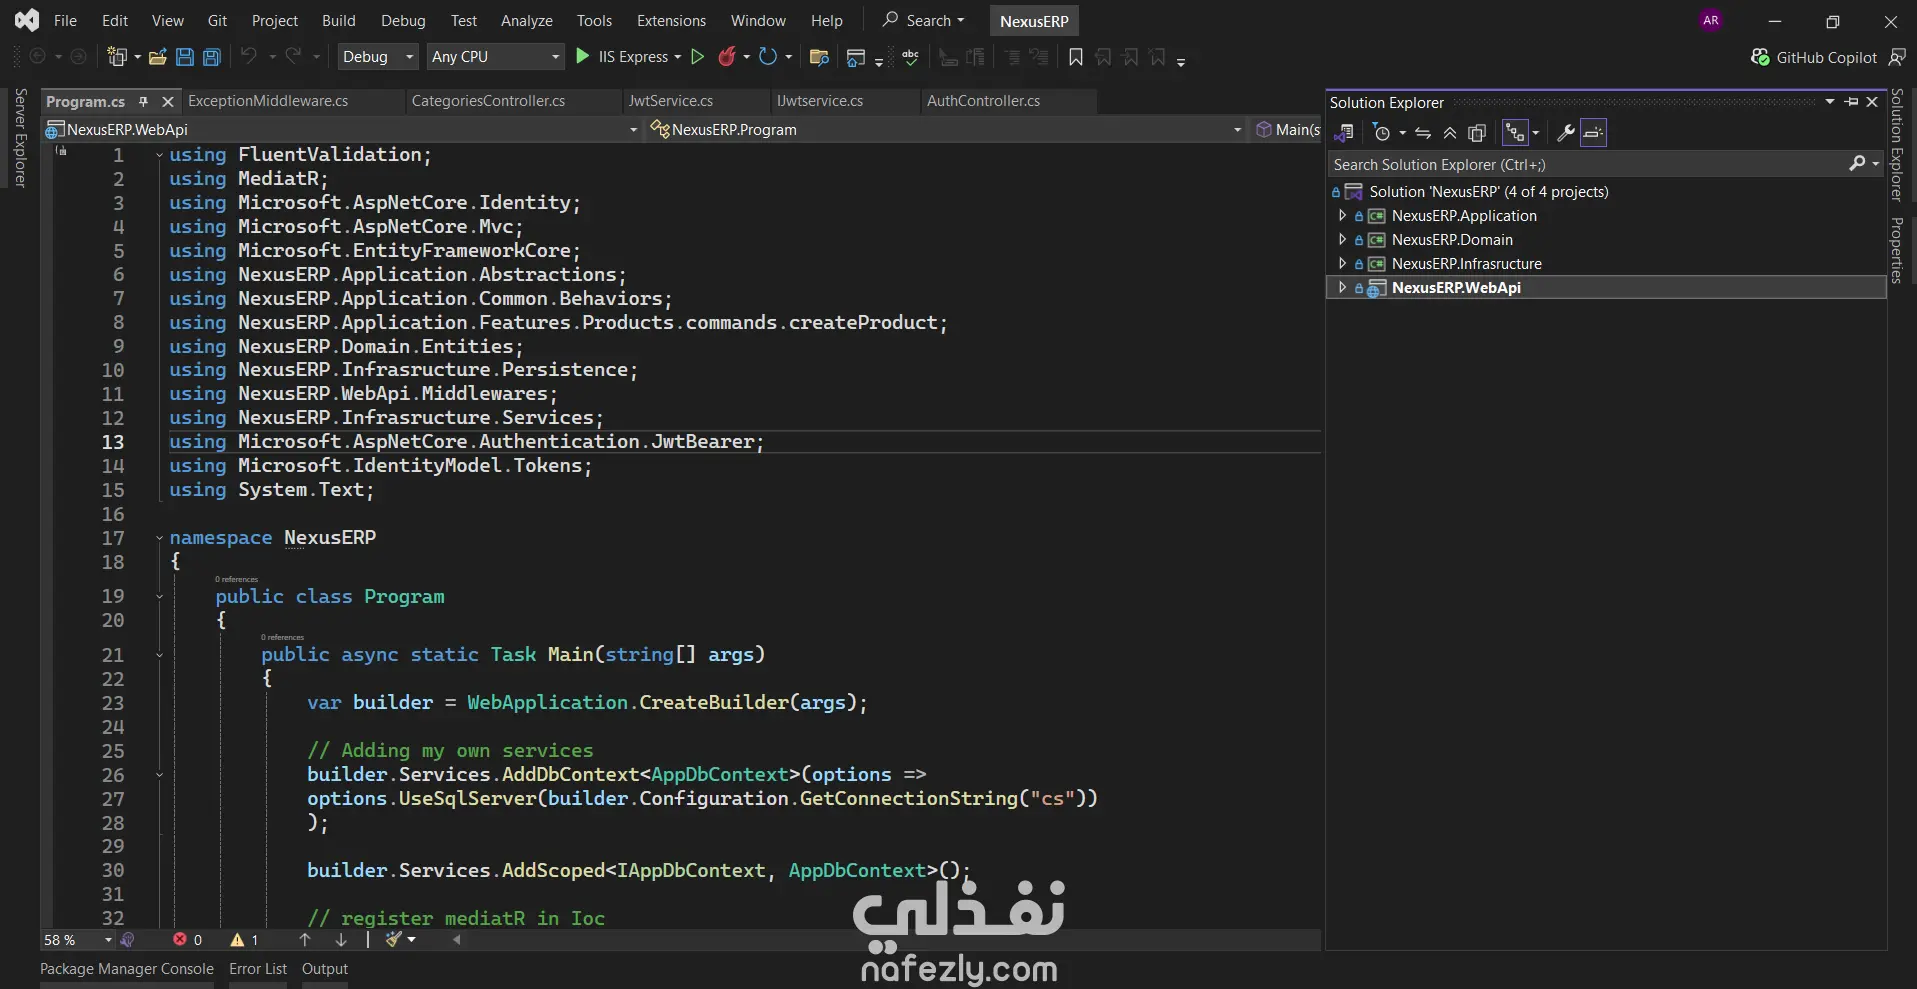Image resolution: width=1917 pixels, height=989 pixels.
Task: Click the Show All Files icon in Solution Explorer
Action: 1477,133
